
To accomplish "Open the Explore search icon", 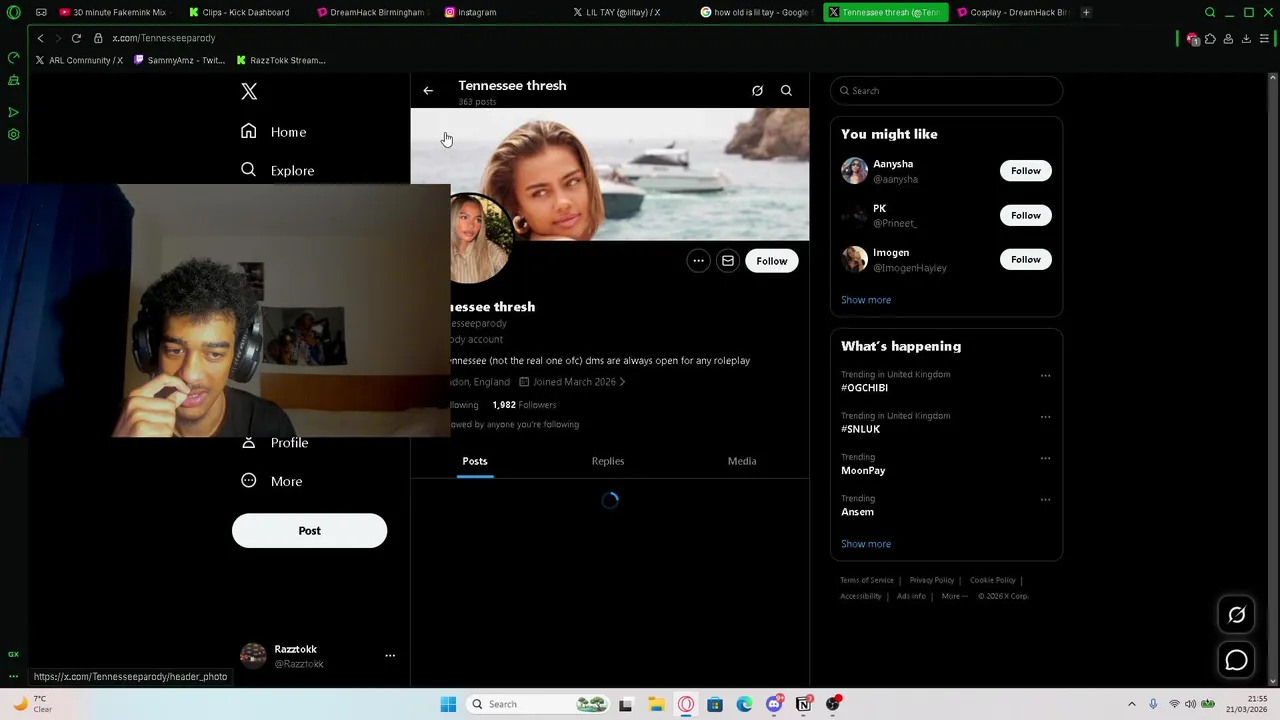I will [248, 170].
